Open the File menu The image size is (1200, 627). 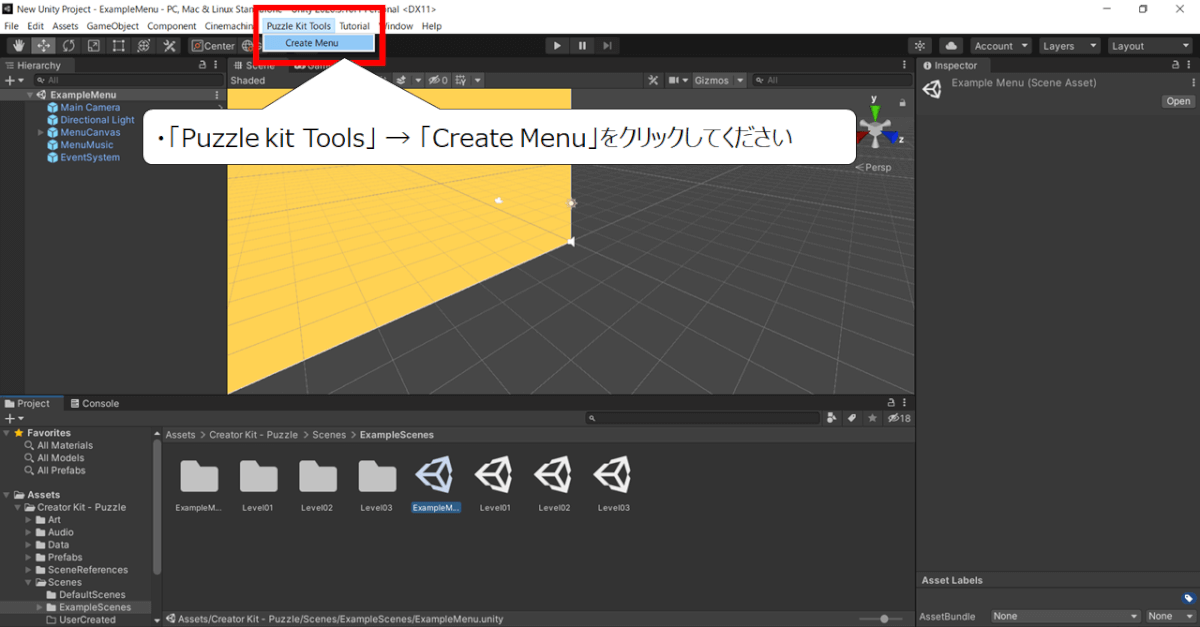pyautogui.click(x=11, y=26)
